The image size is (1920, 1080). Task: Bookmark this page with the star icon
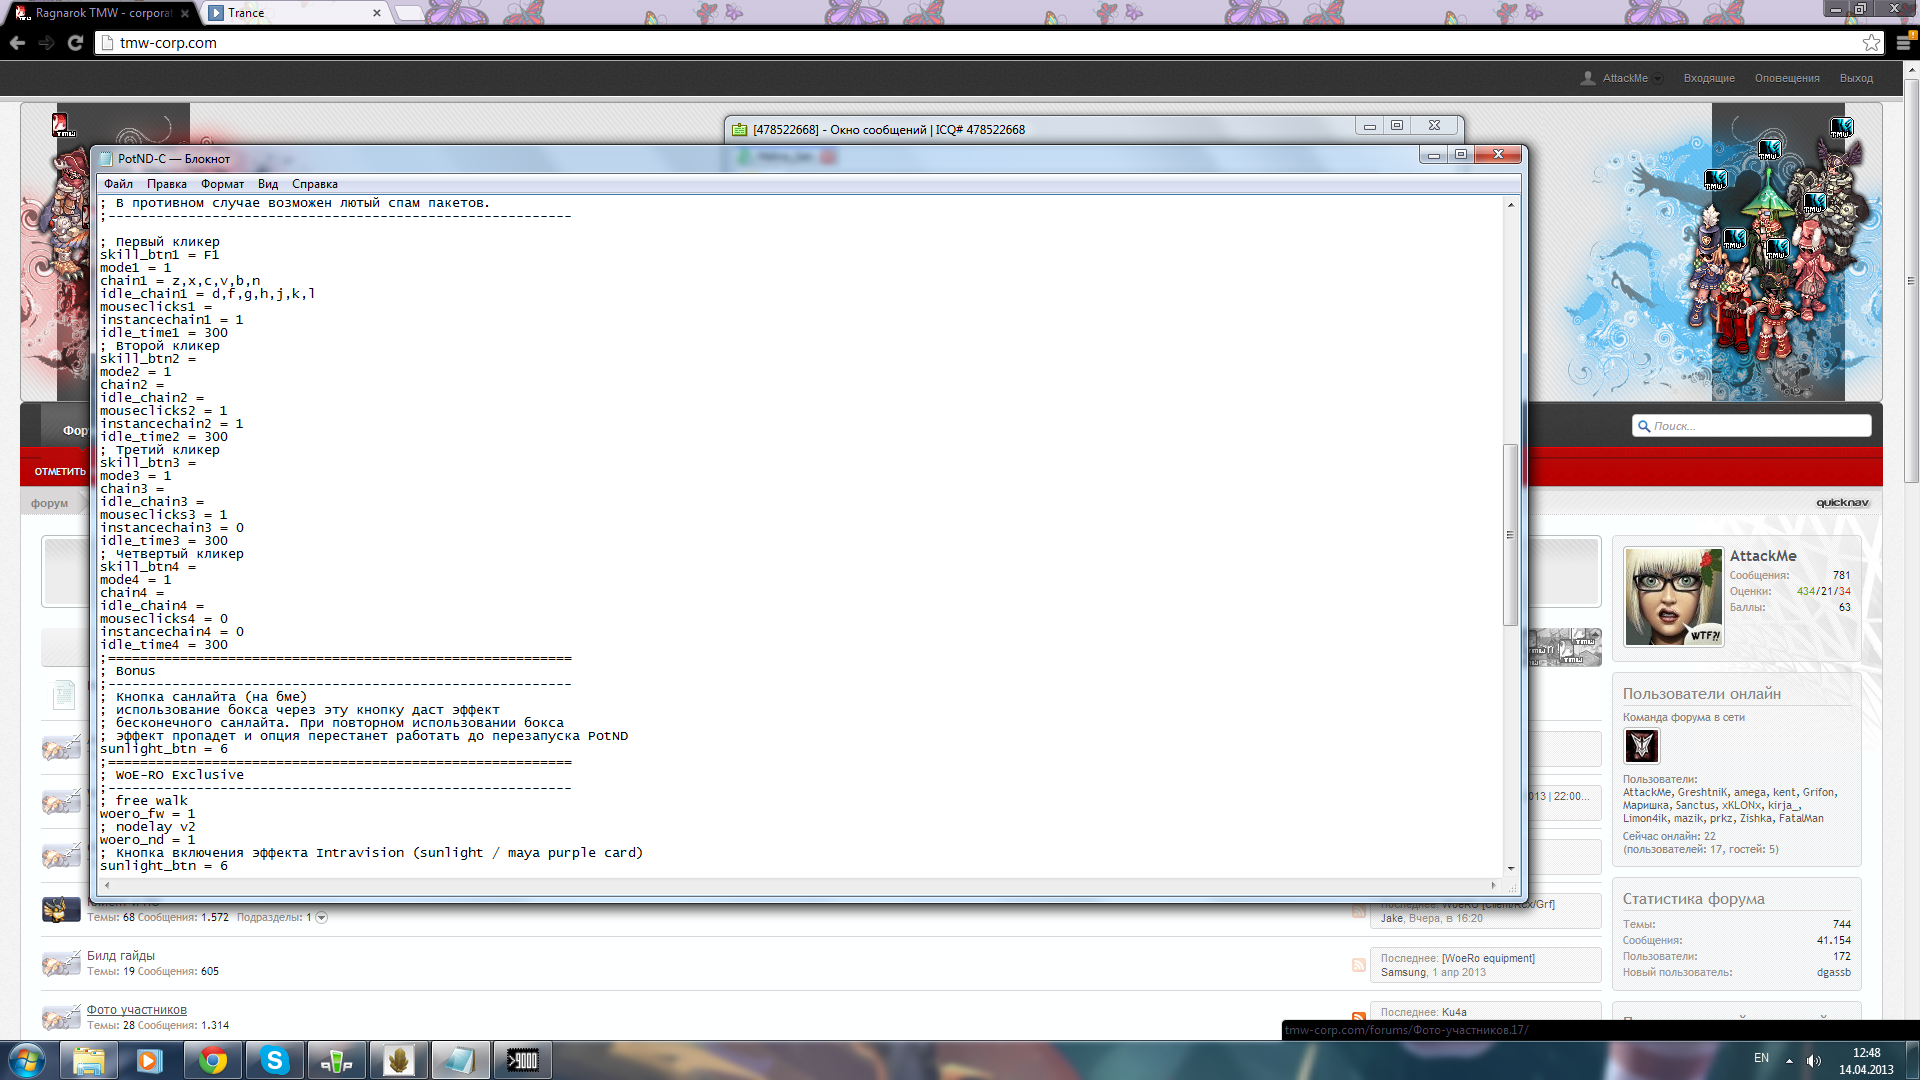pos(1871,43)
